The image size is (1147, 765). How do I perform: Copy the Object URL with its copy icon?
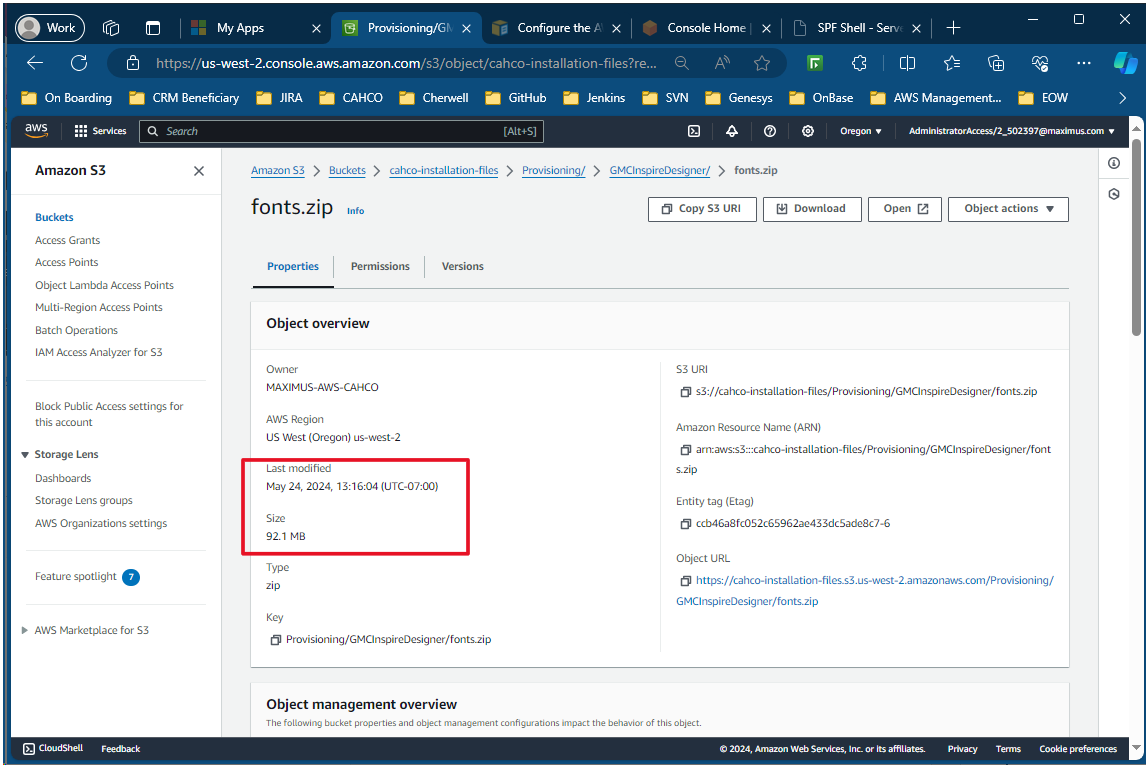[x=685, y=581]
